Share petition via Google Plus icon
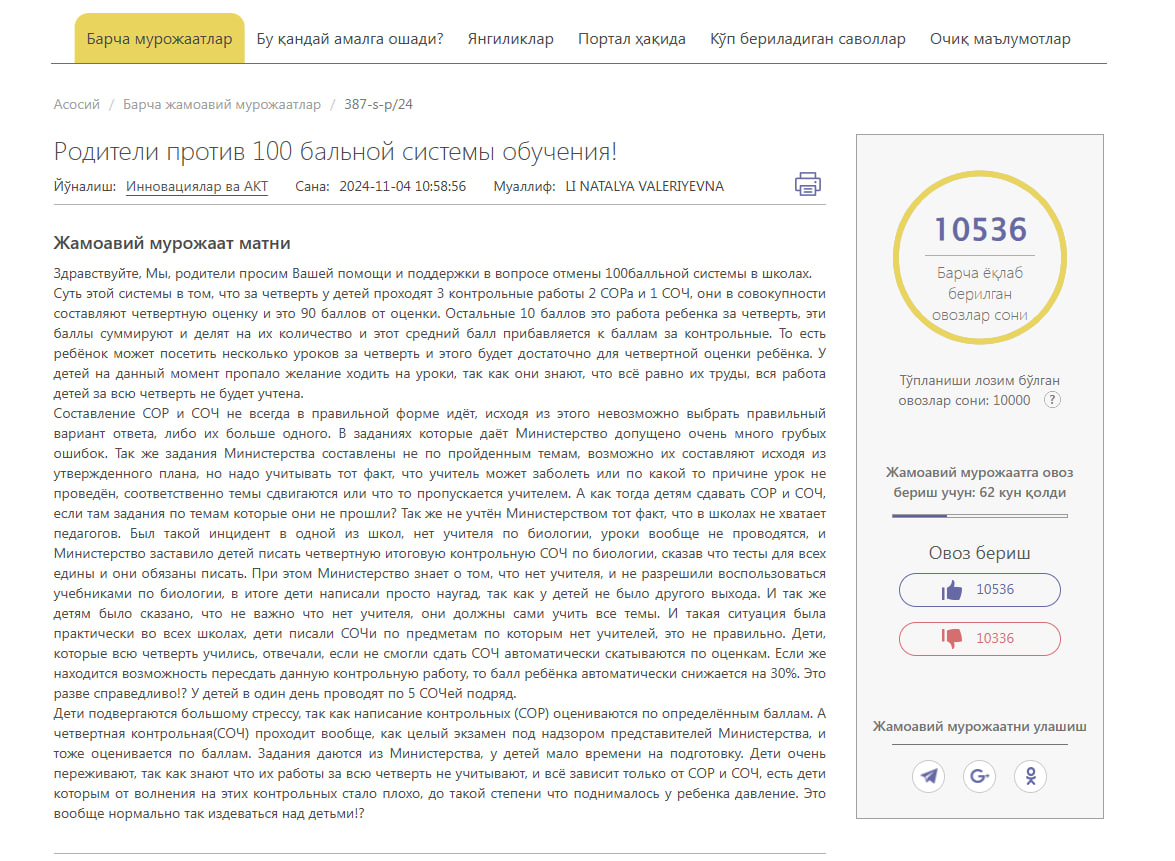Screen dimensions: 1175x861 pos(979,776)
